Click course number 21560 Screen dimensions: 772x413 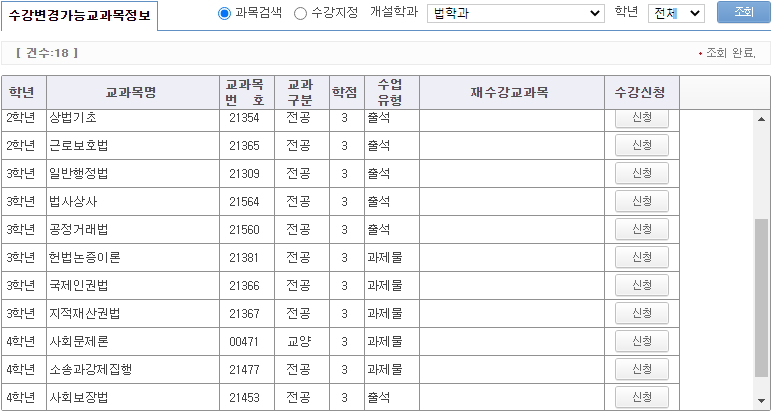[244, 230]
